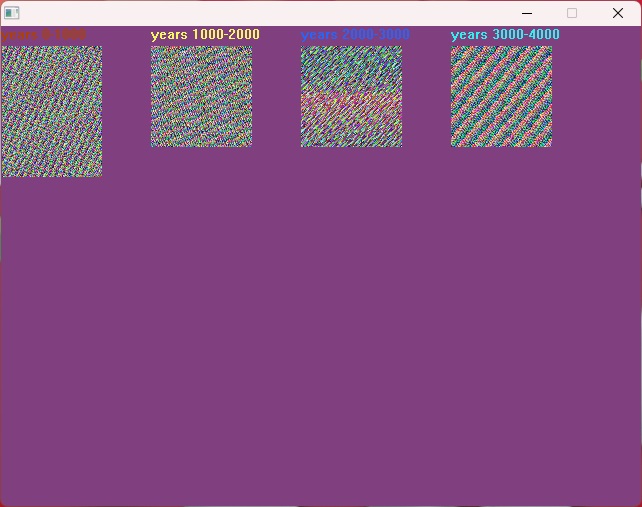Click the red "years 0-1000" label
Viewport: 642px width, 507px height.
pyautogui.click(x=44, y=34)
